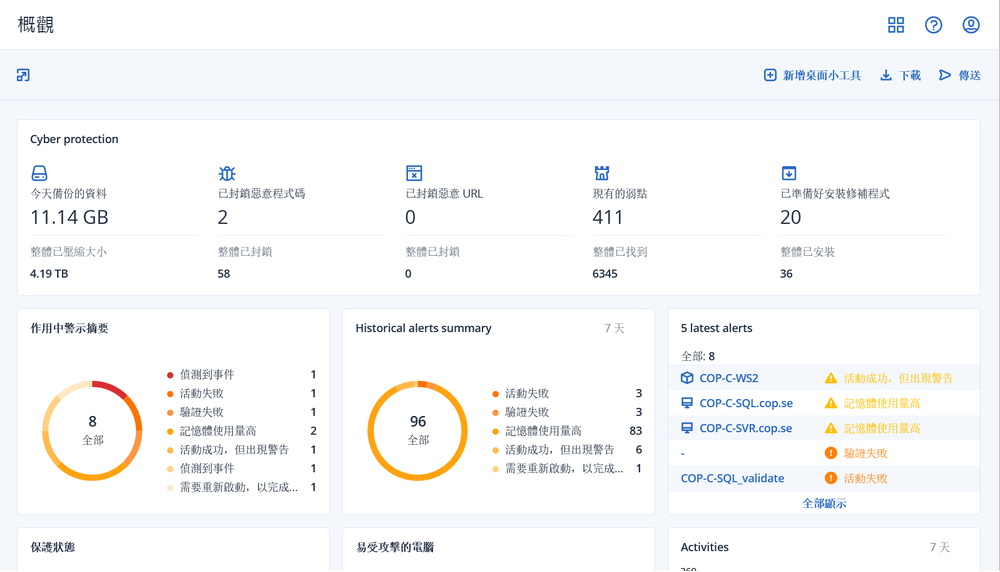Click the send arrow icon
This screenshot has width=1000, height=572.
(x=945, y=75)
